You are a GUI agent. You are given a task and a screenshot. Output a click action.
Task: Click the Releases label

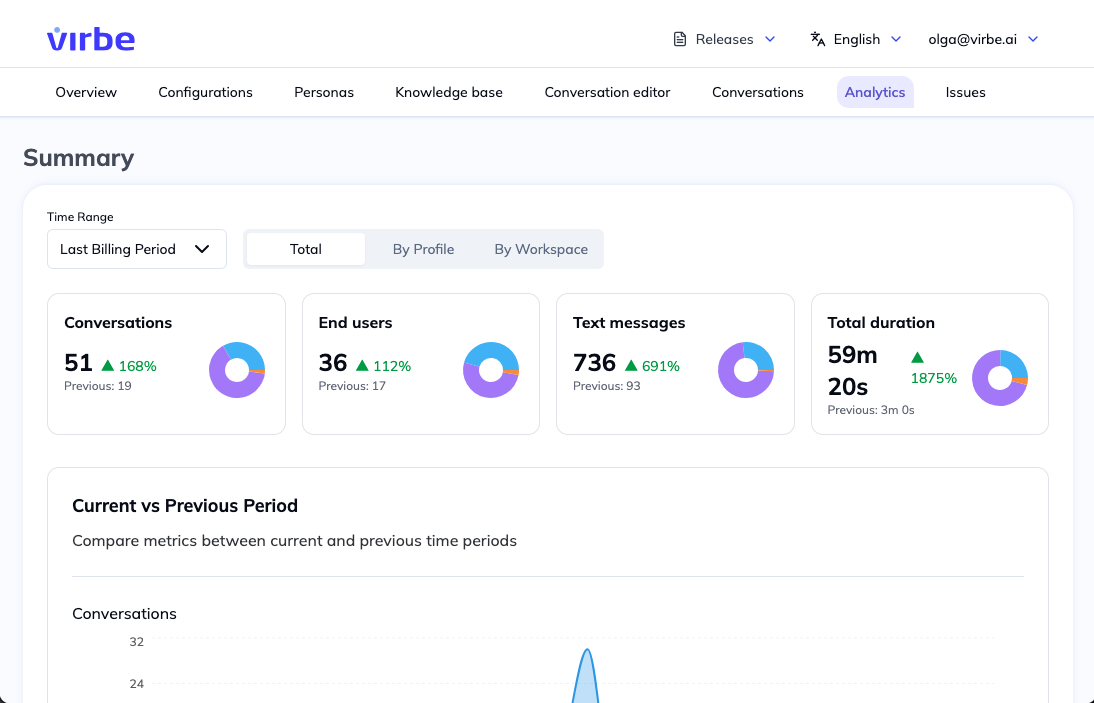(x=724, y=39)
